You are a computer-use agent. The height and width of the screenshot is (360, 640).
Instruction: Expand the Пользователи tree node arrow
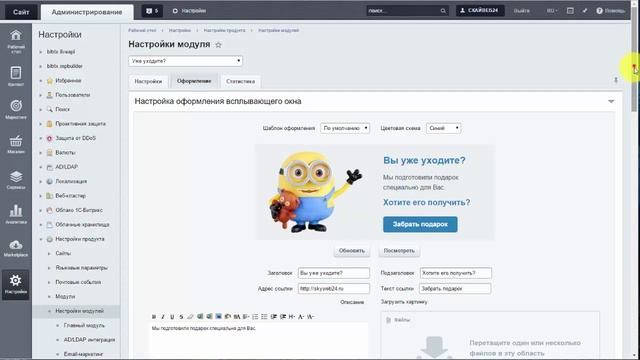41,95
